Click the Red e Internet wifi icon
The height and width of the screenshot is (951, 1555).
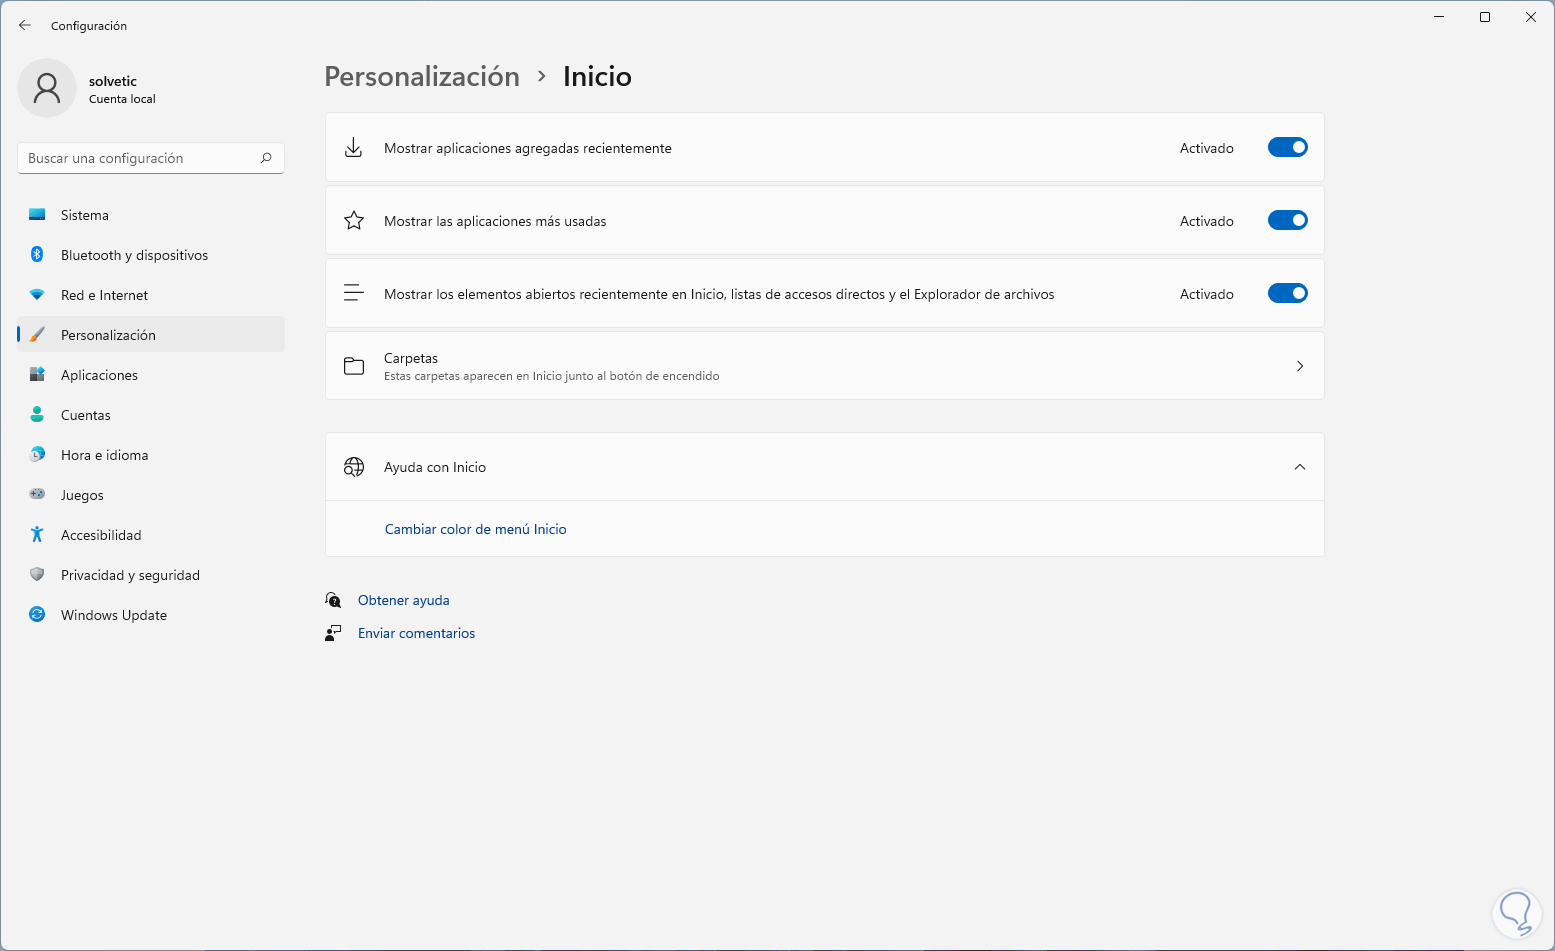[37, 295]
